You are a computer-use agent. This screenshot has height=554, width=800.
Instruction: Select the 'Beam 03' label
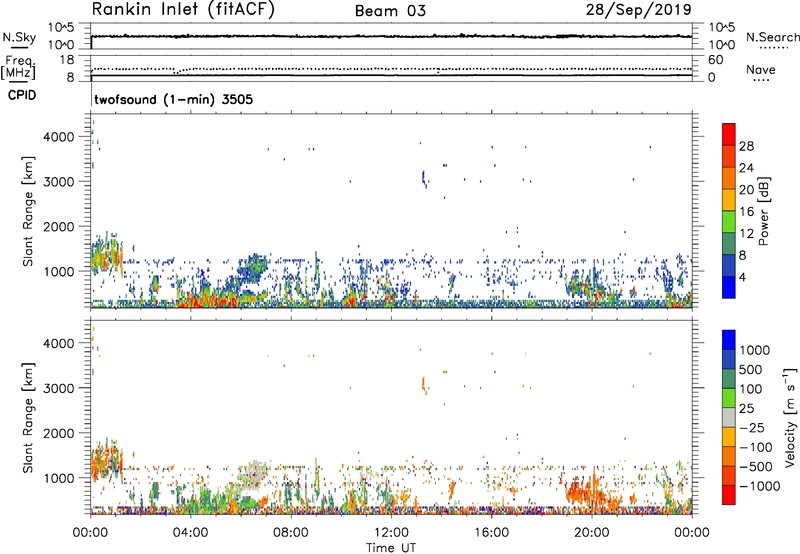390,11
